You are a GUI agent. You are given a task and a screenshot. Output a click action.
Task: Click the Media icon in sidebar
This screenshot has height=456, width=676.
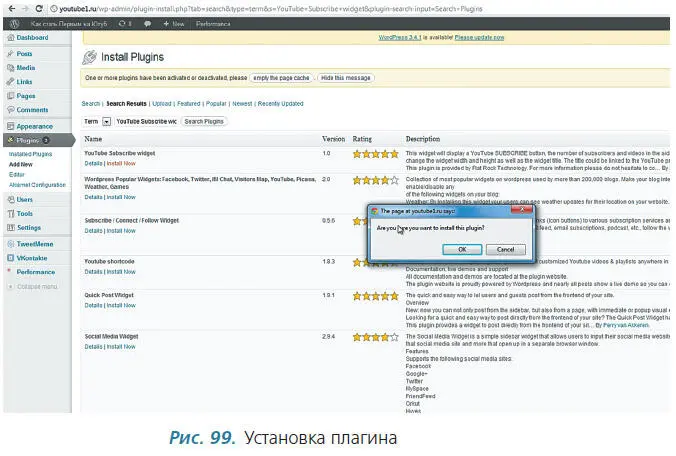click(11, 68)
